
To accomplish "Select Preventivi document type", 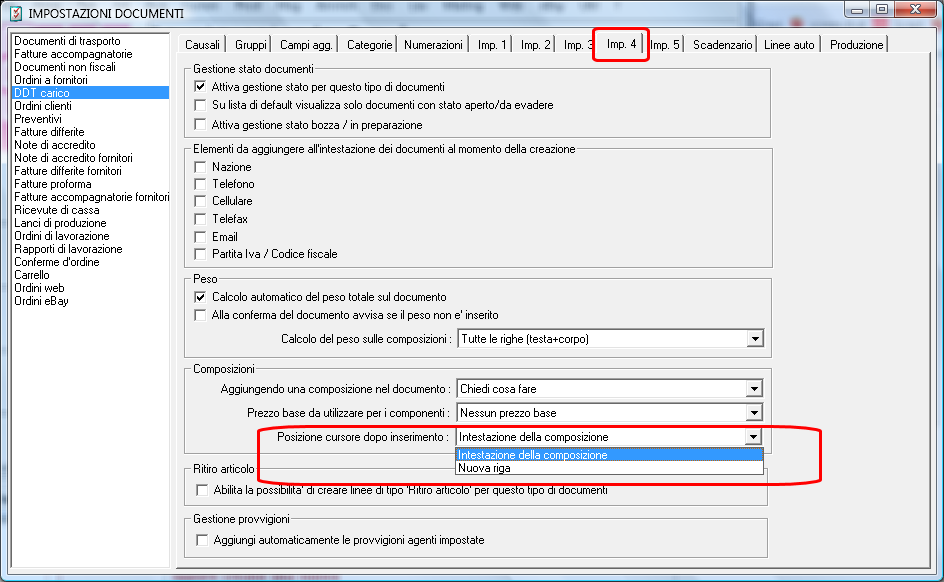I will tap(90, 119).
